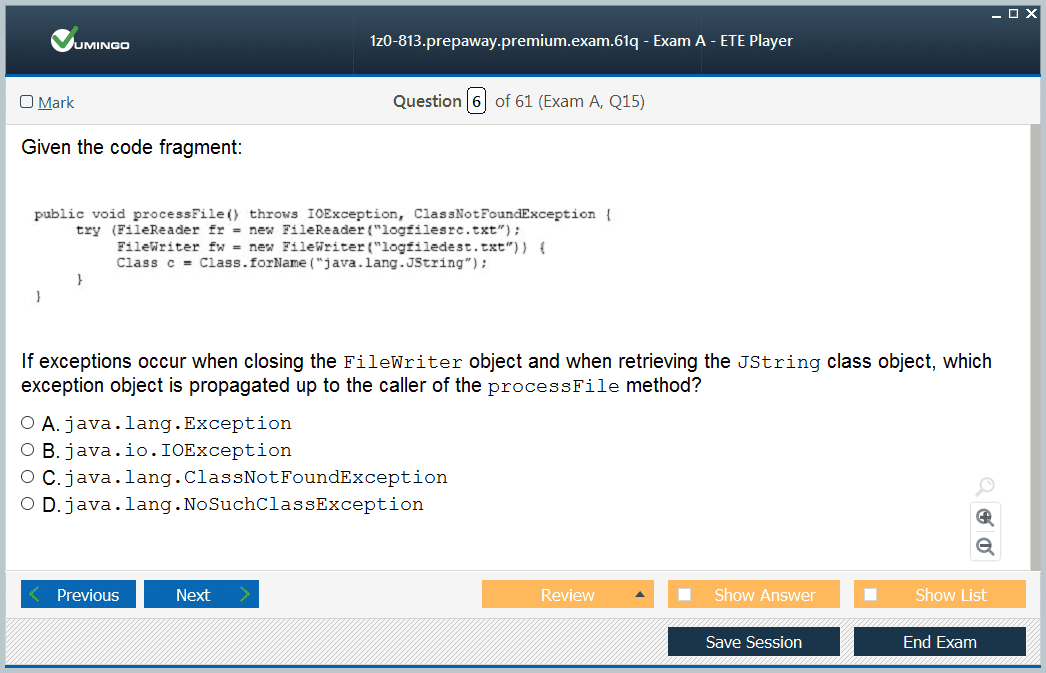Close the ETE Player window
The width and height of the screenshot is (1046, 673).
point(1031,13)
